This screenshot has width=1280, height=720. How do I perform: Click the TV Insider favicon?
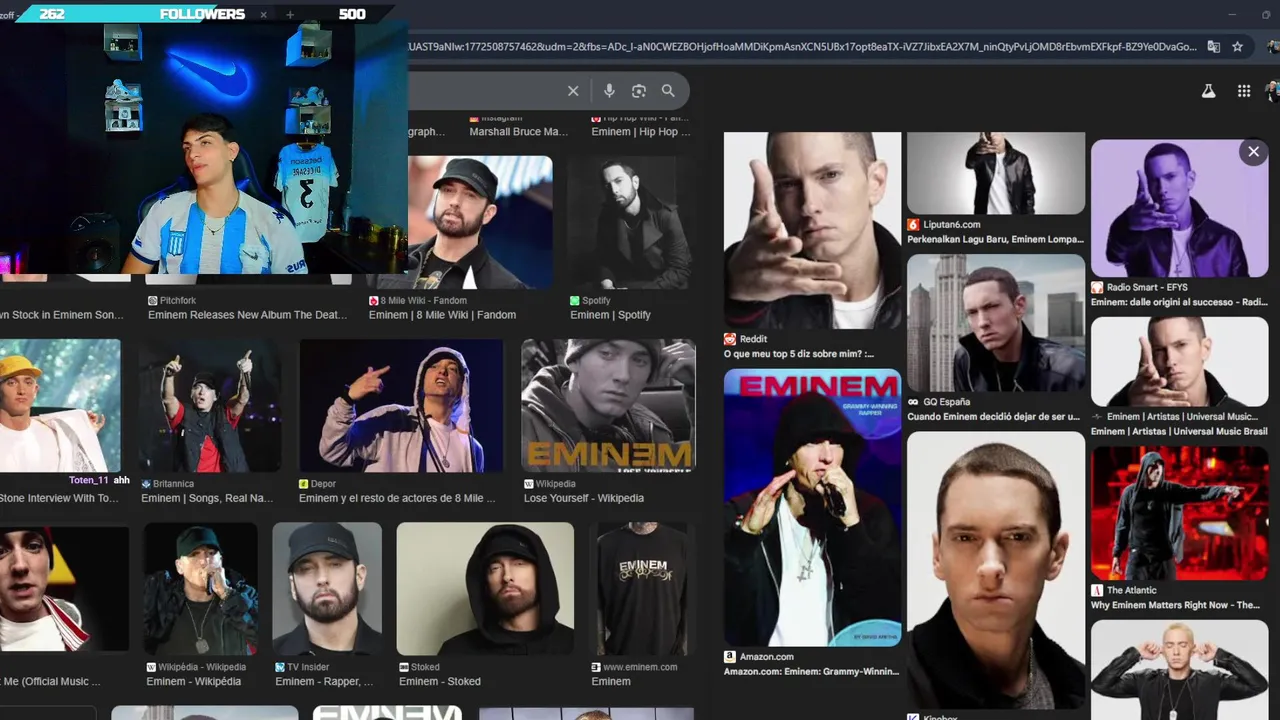(280, 667)
